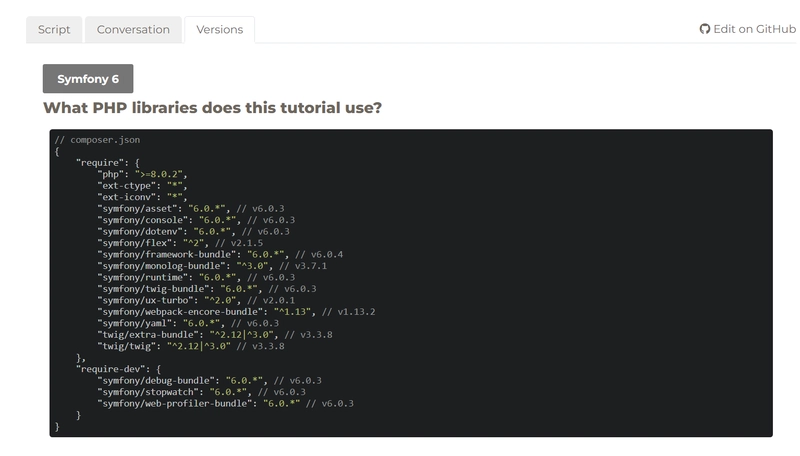This screenshot has height=456, width=800.
Task: Click the // v1.13.2 version comment
Action: [x=348, y=312]
